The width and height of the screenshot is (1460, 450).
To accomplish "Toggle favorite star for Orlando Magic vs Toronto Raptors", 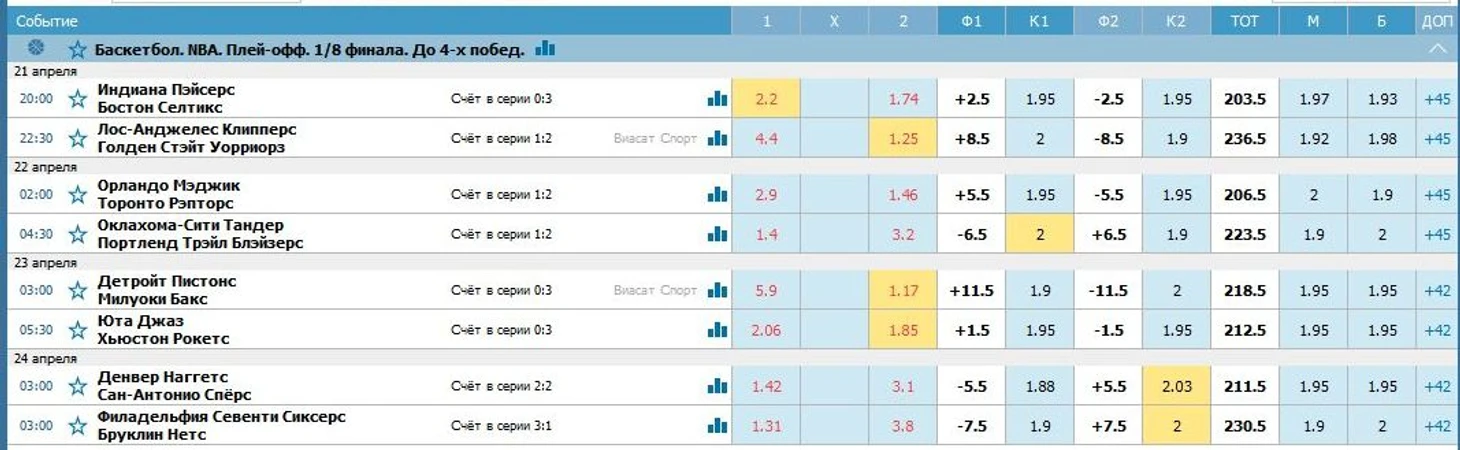I will [77, 195].
